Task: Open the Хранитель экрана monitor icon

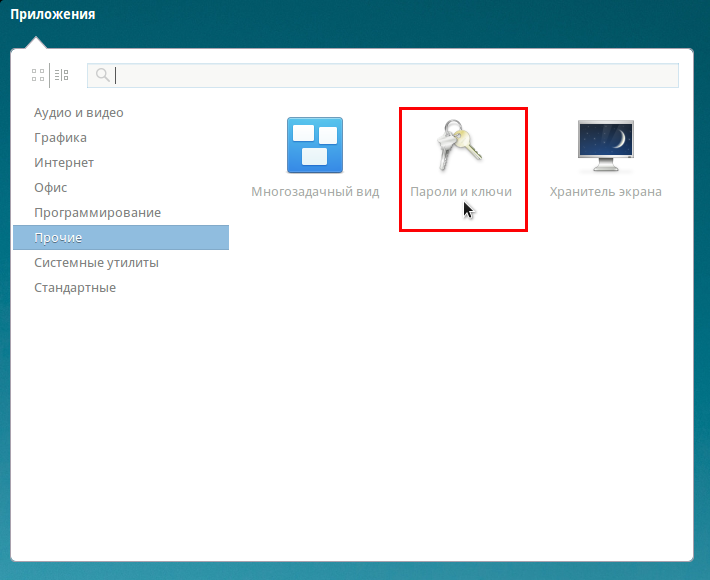Action: [x=606, y=146]
